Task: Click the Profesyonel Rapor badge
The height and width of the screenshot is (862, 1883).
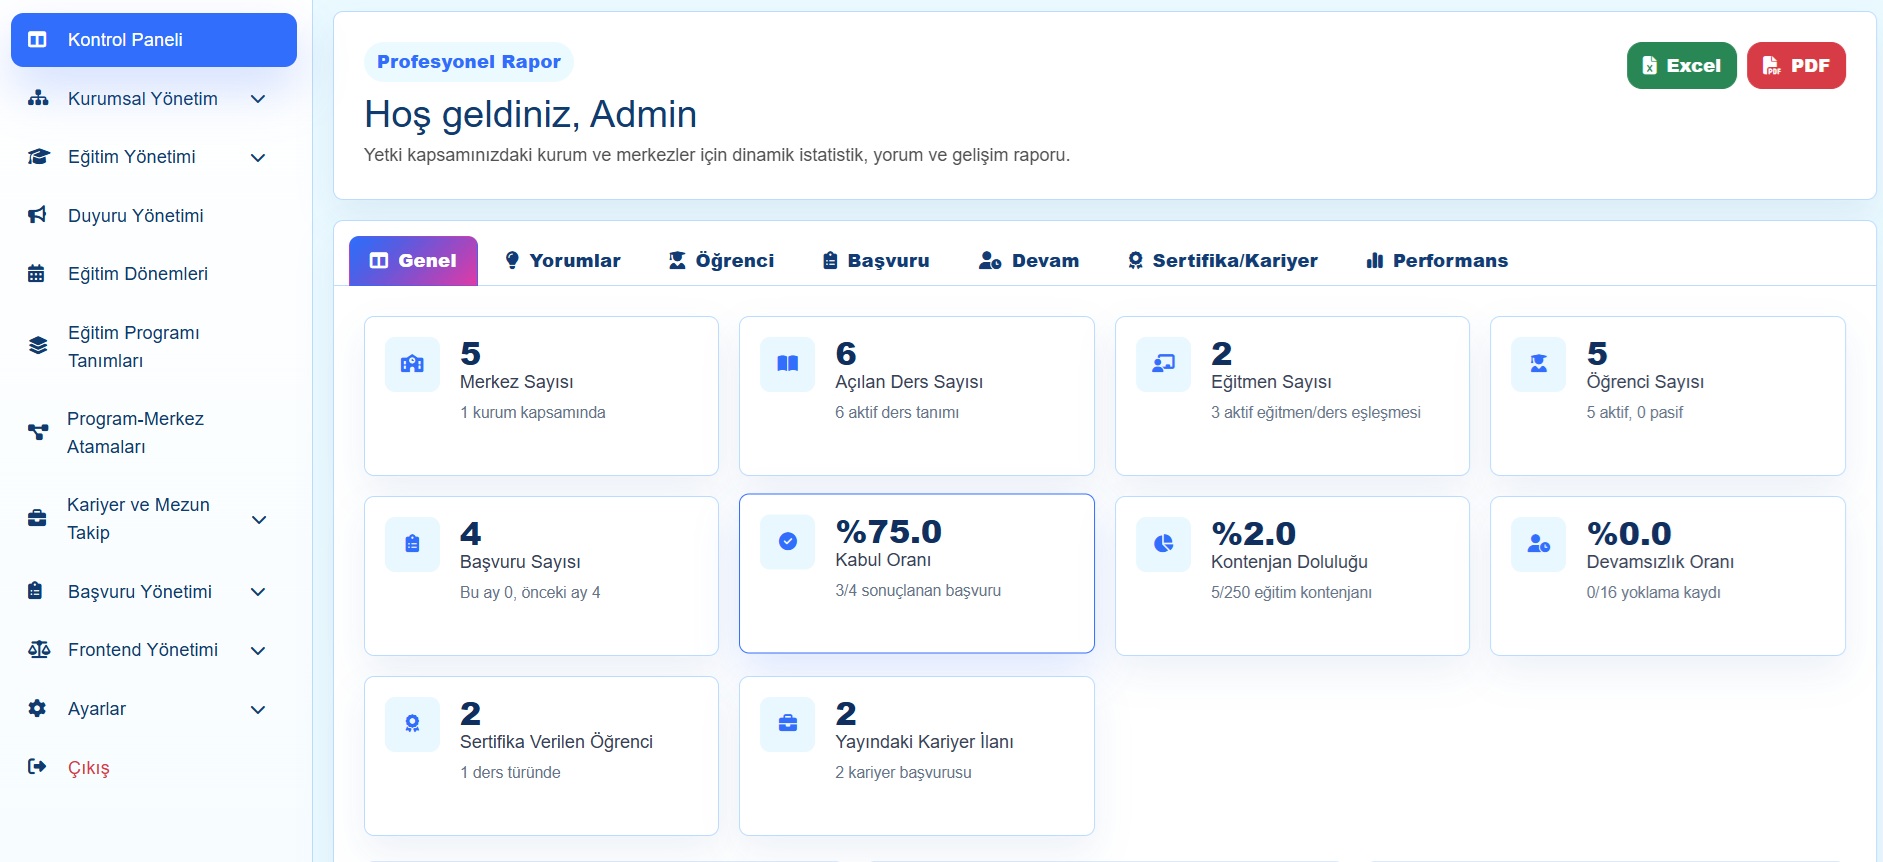Action: pyautogui.click(x=469, y=62)
